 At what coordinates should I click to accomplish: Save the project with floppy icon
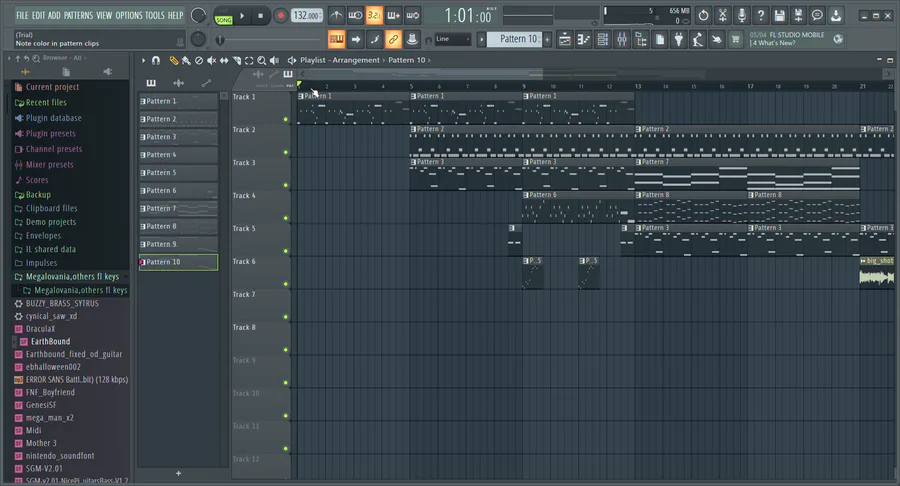point(779,15)
